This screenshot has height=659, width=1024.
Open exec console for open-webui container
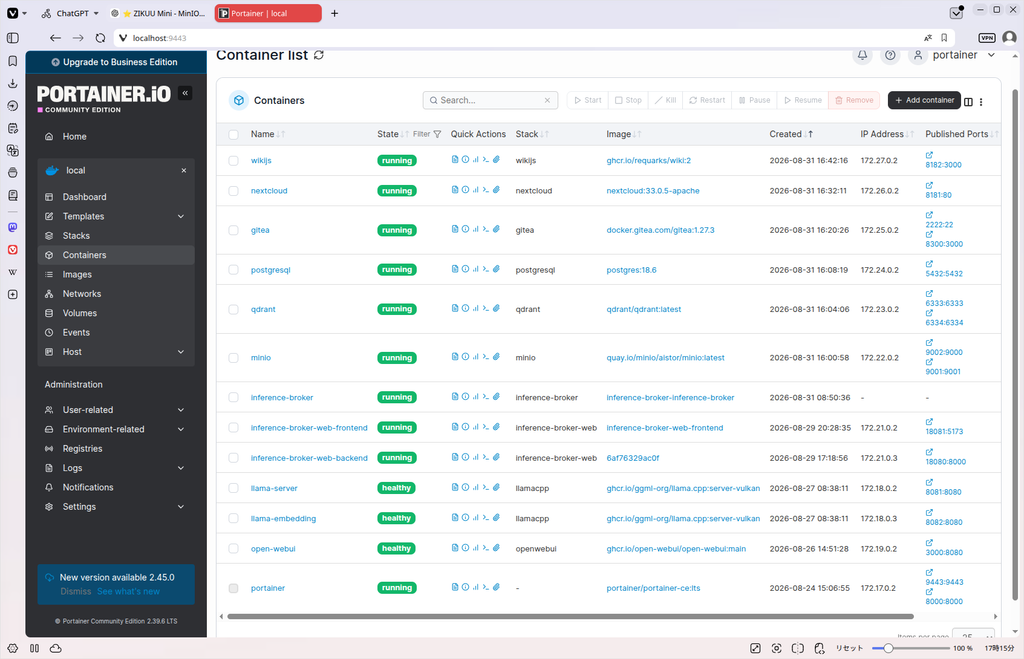tap(486, 548)
